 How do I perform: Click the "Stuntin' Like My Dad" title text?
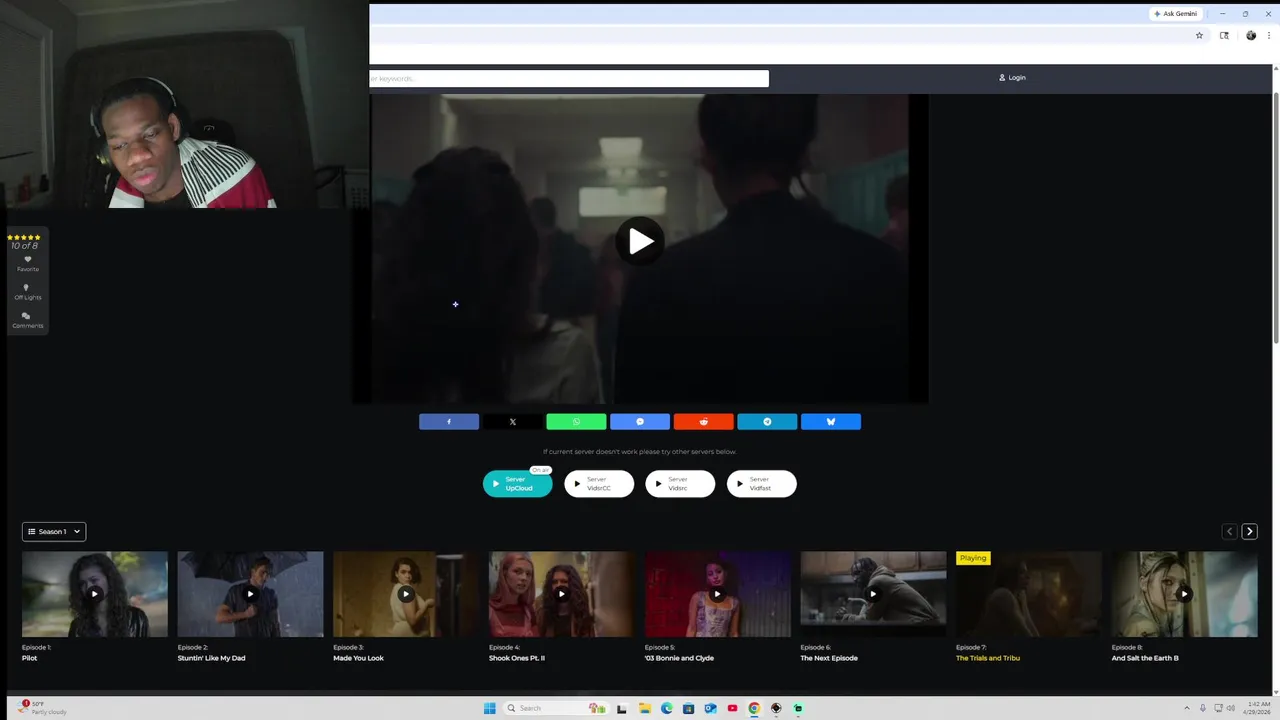point(211,658)
